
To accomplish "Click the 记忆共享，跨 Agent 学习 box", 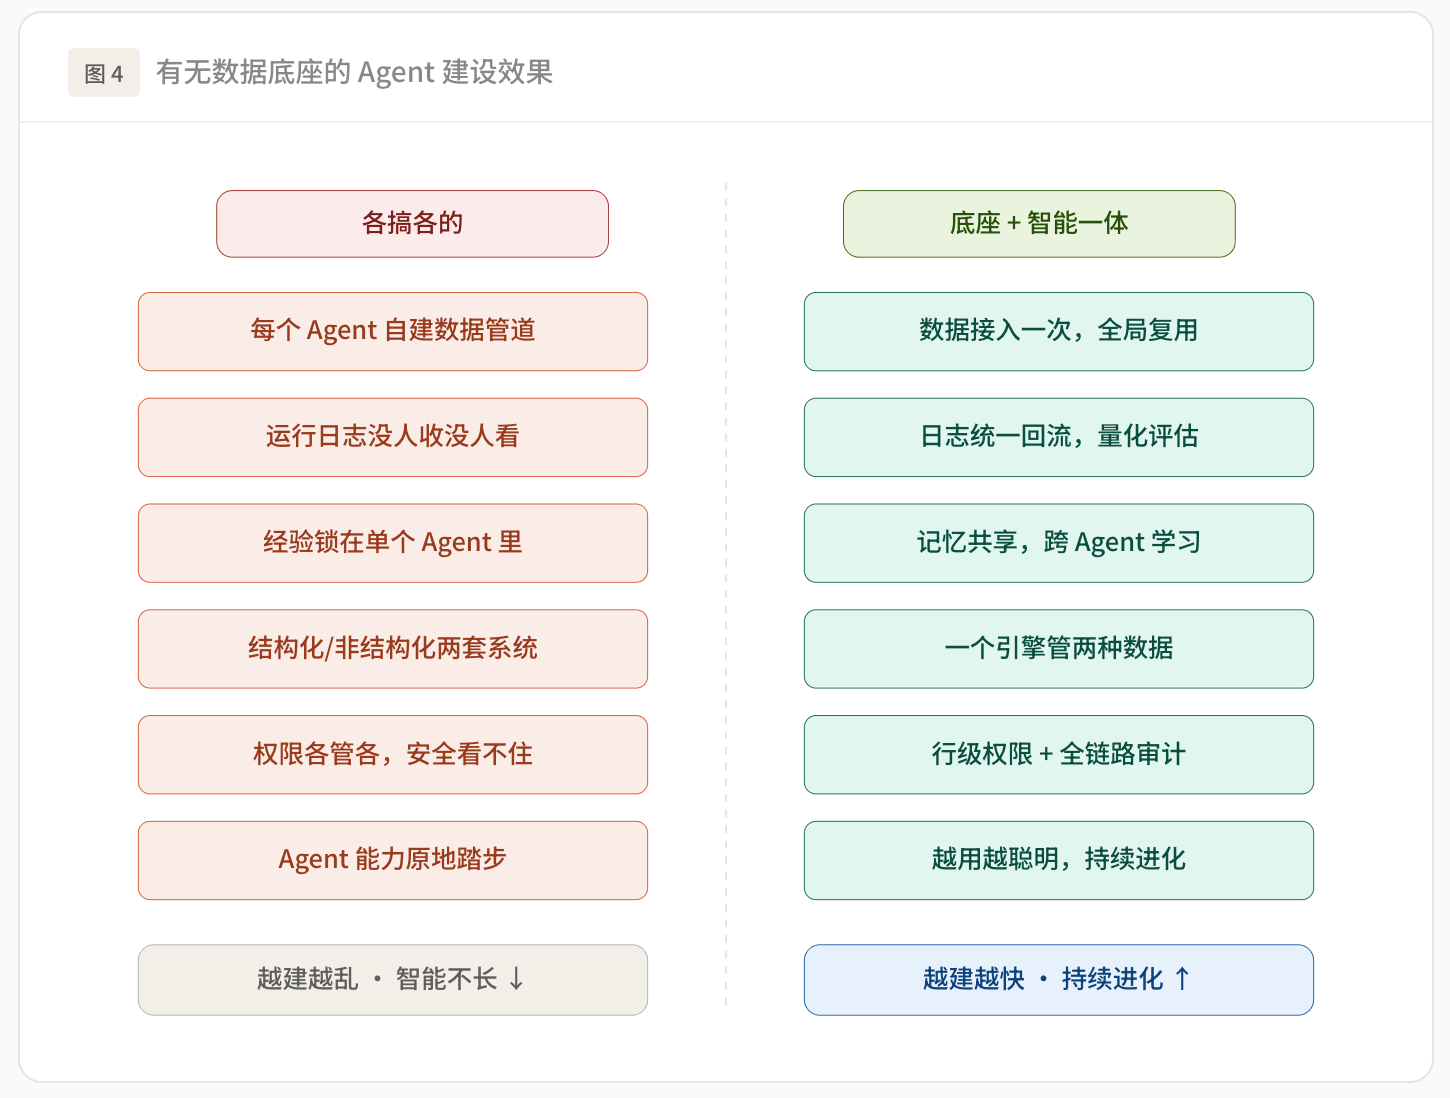I will [1059, 543].
